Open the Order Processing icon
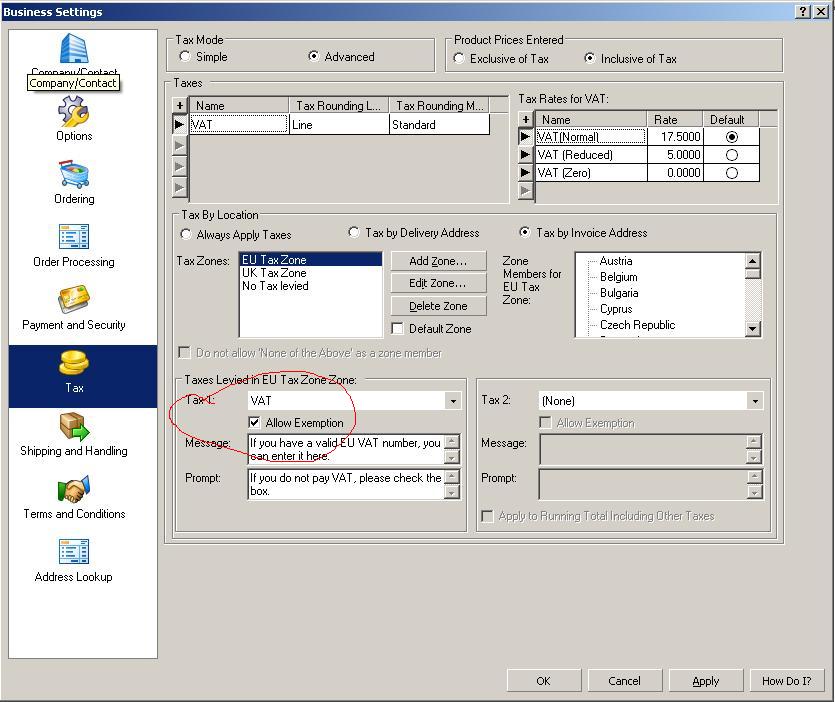This screenshot has height=702, width=835. 74,238
